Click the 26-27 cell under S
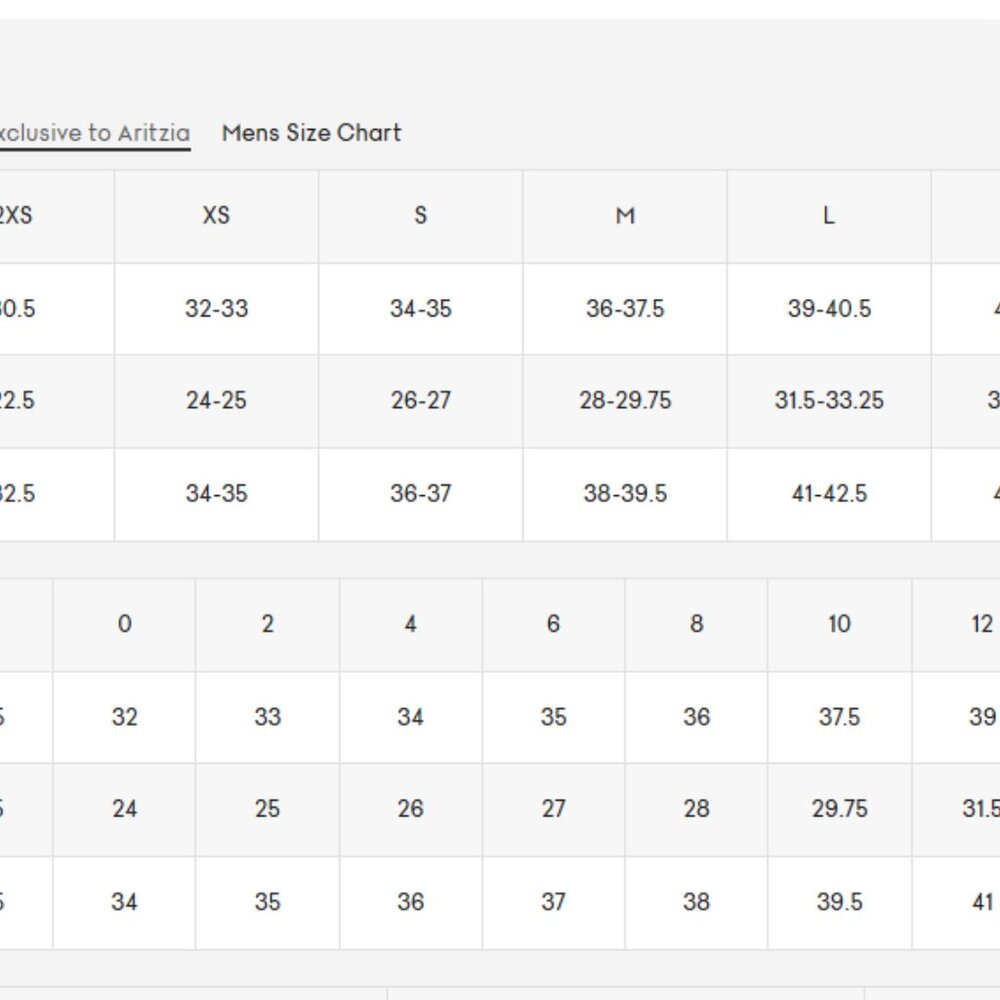The width and height of the screenshot is (1000, 1000). 420,401
